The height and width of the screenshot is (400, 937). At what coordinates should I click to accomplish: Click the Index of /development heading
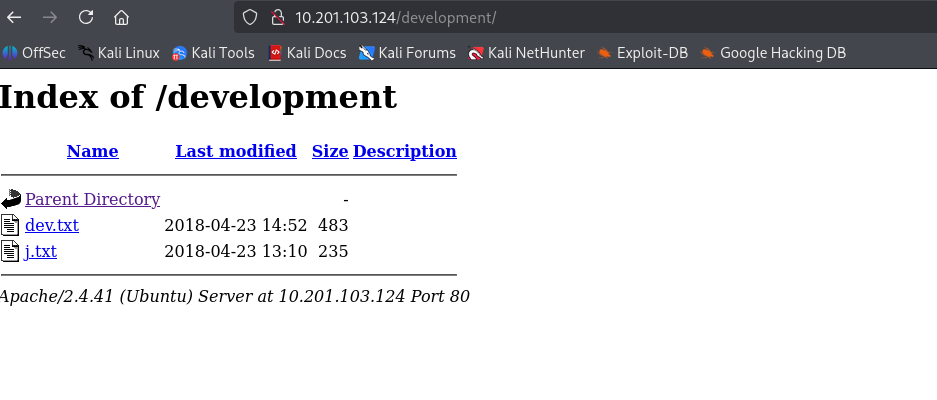click(198, 97)
